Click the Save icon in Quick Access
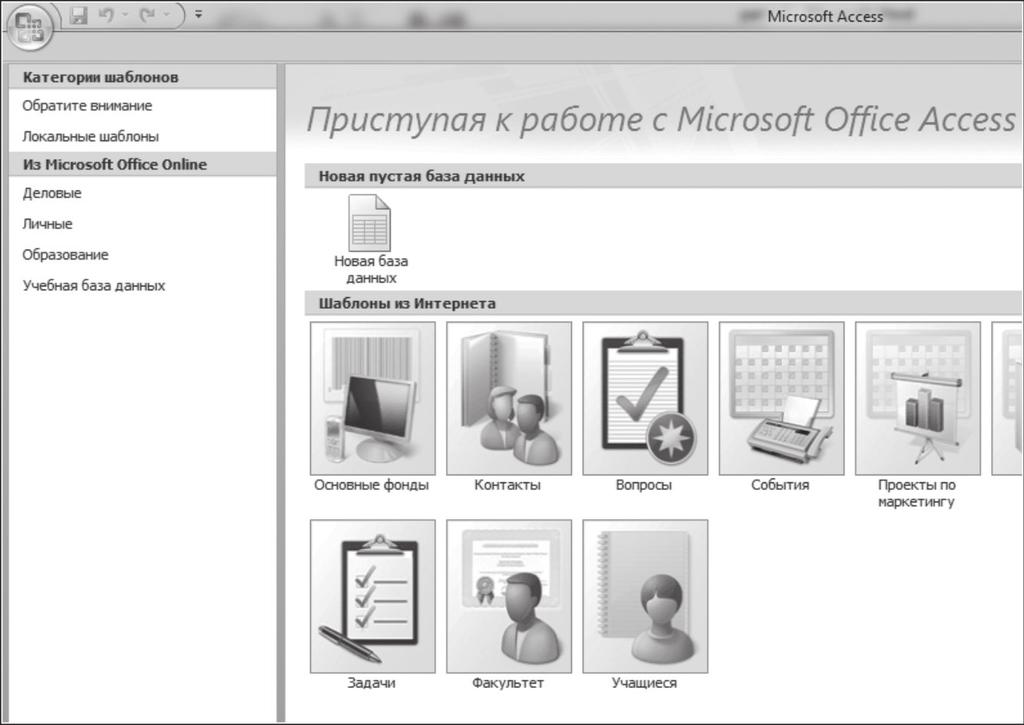Image resolution: width=1024 pixels, height=725 pixels. 78,14
